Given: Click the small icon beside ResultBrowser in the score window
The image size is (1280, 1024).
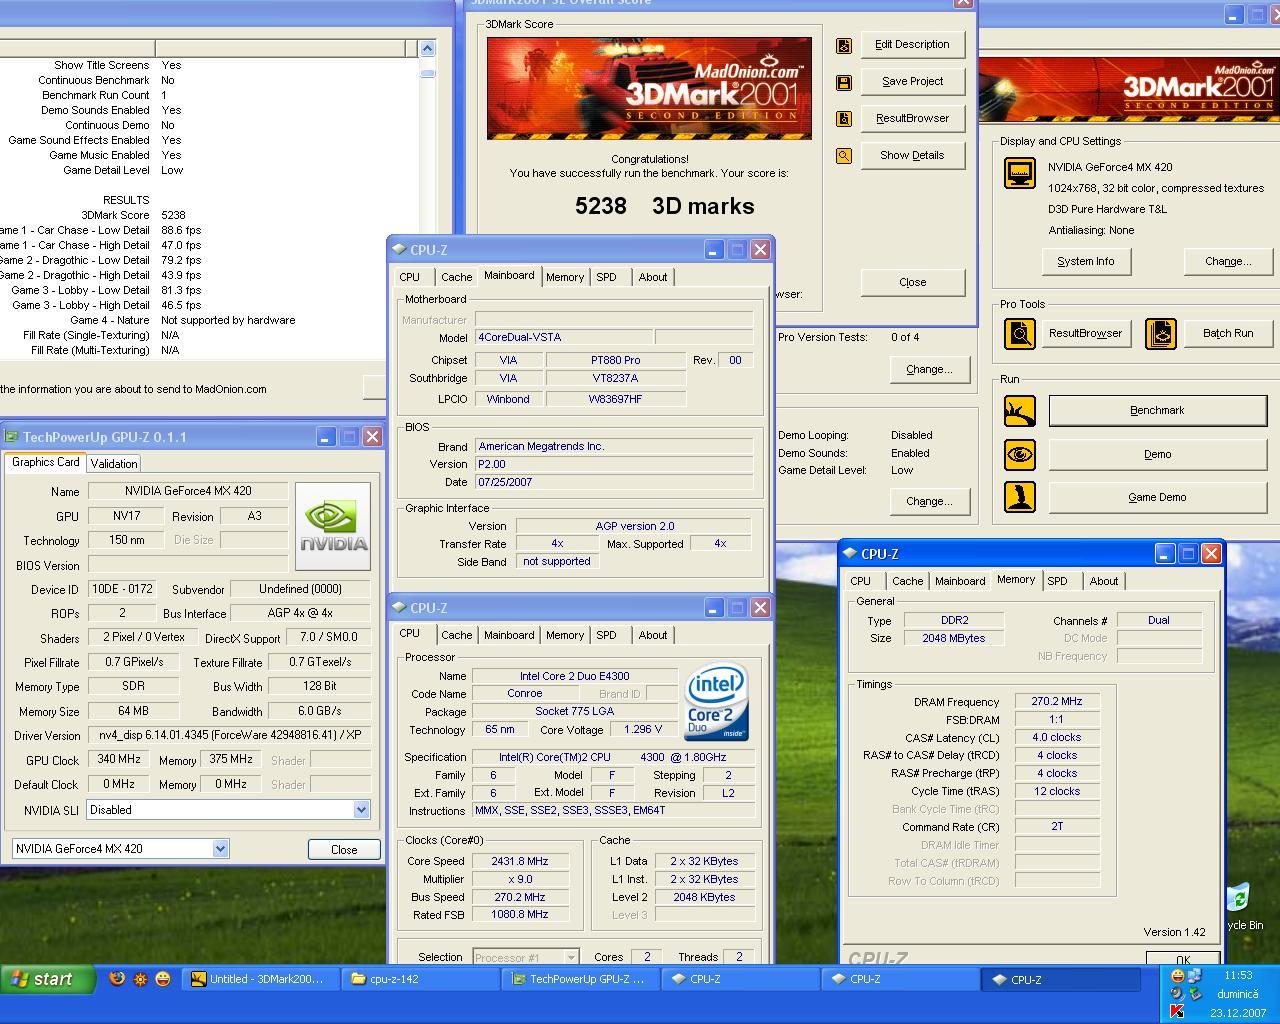Looking at the screenshot, I should (x=843, y=119).
